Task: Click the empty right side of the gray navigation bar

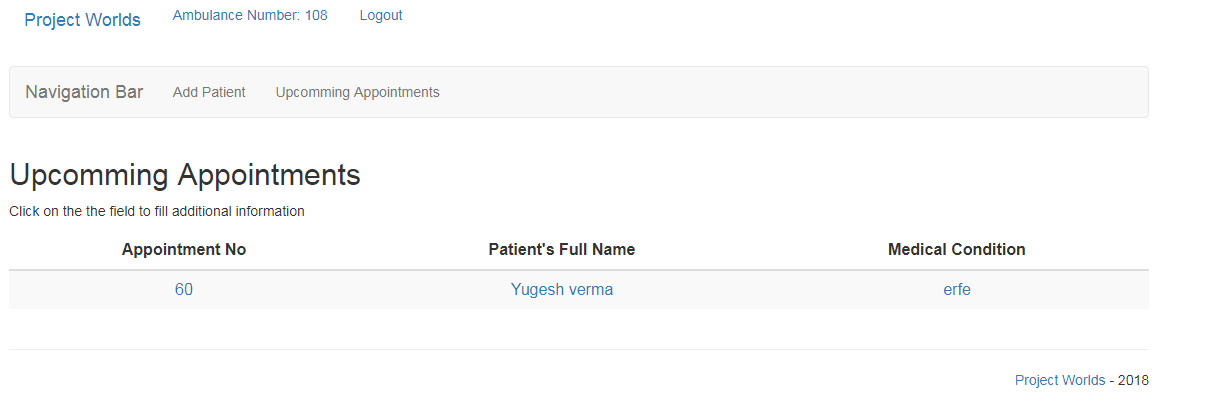Action: point(800,92)
